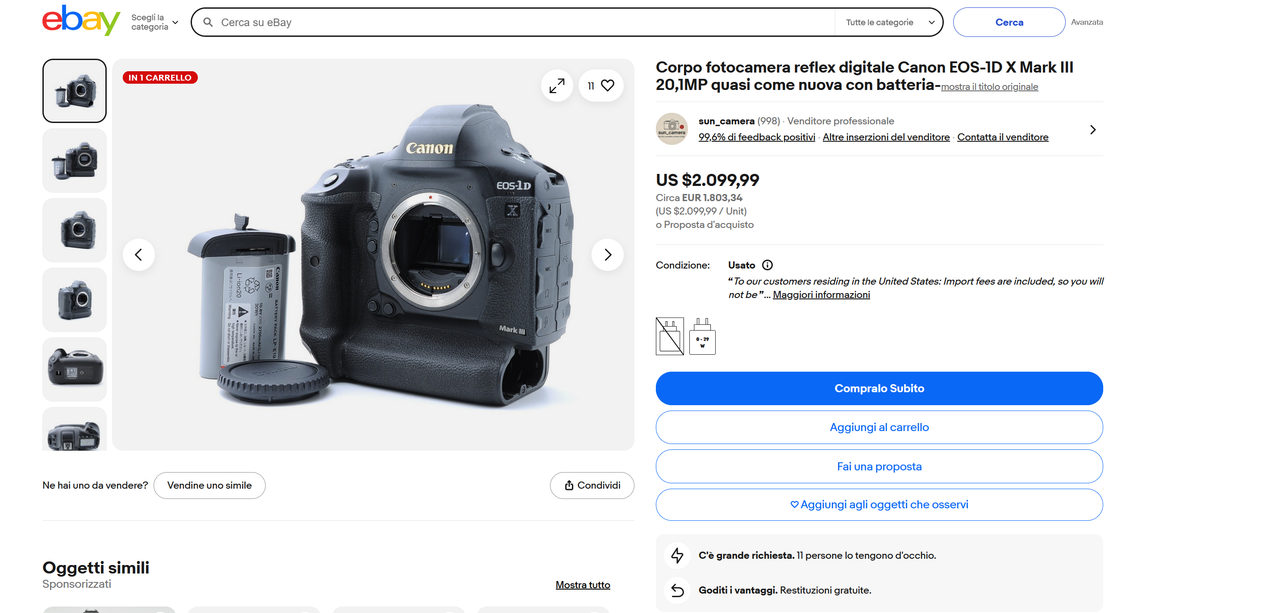This screenshot has height=613, width=1280.
Task: Click Aggiungi al carrello button
Action: [x=879, y=427]
